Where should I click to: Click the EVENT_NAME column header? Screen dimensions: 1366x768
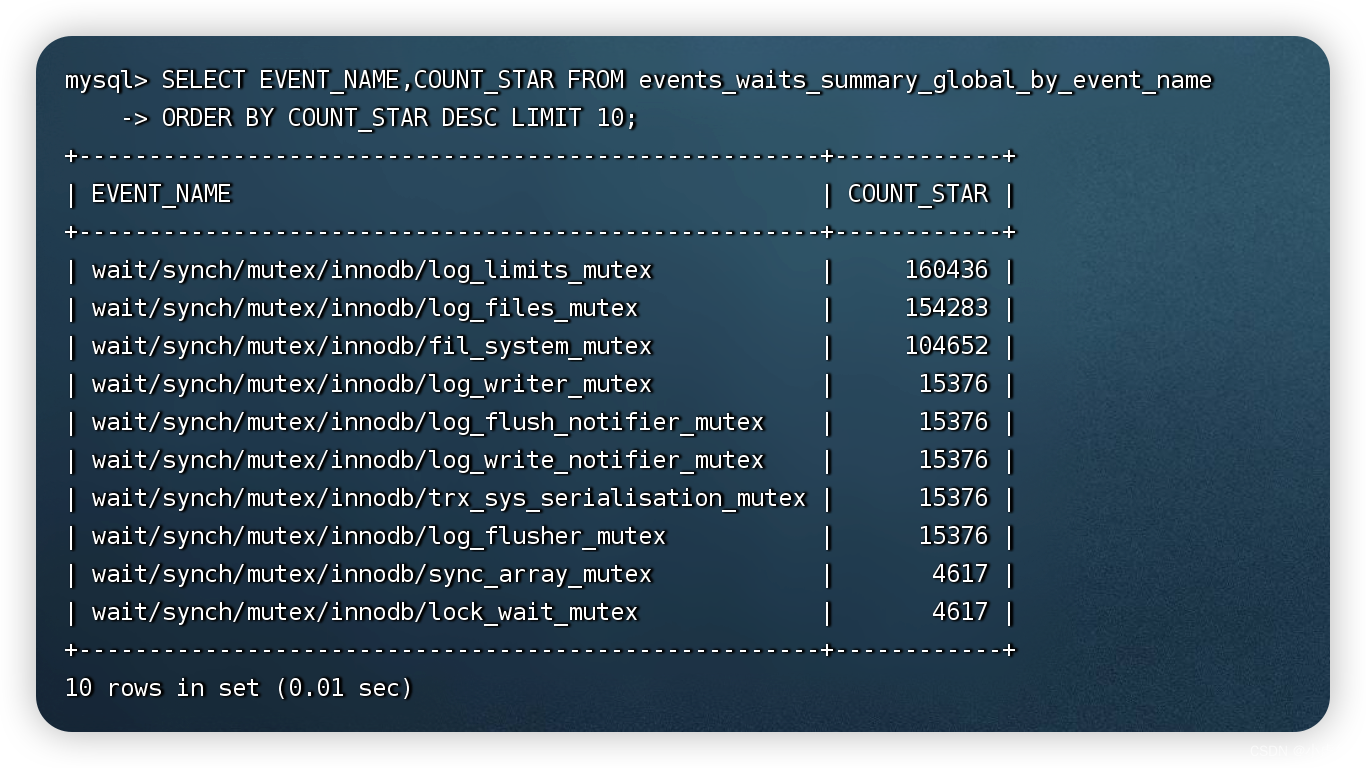click(161, 194)
